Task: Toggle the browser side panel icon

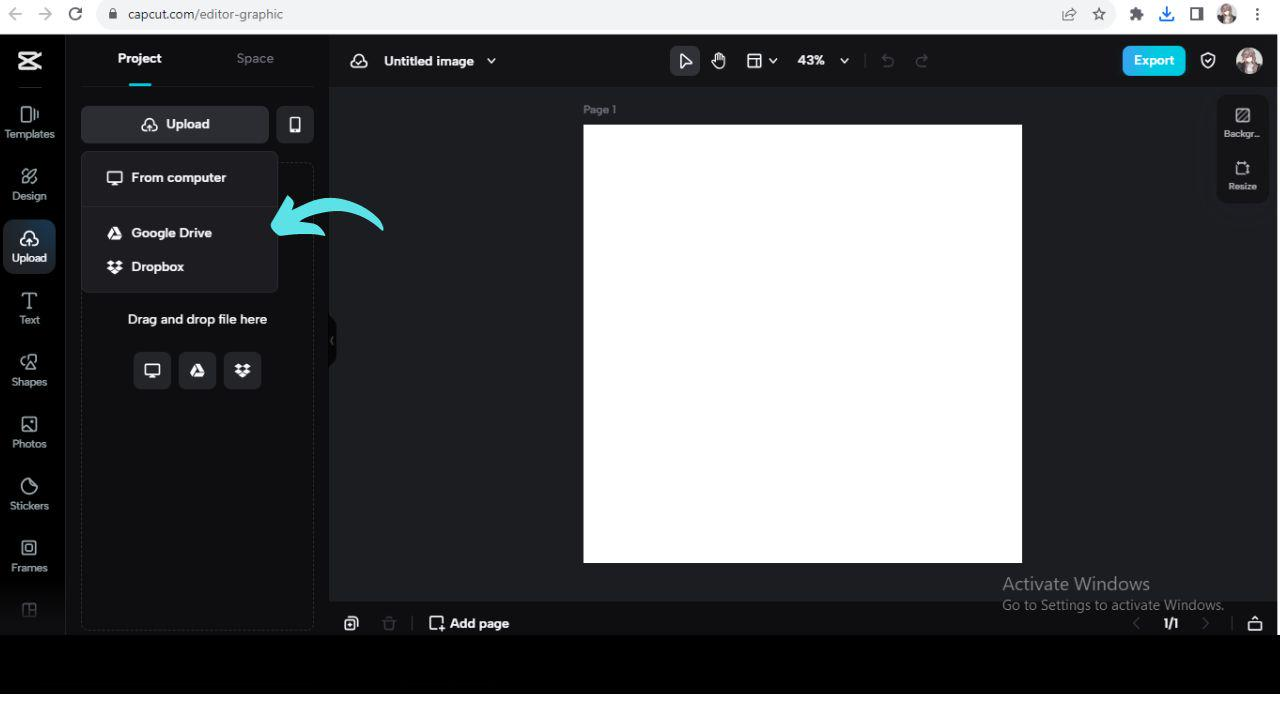Action: coord(1196,14)
